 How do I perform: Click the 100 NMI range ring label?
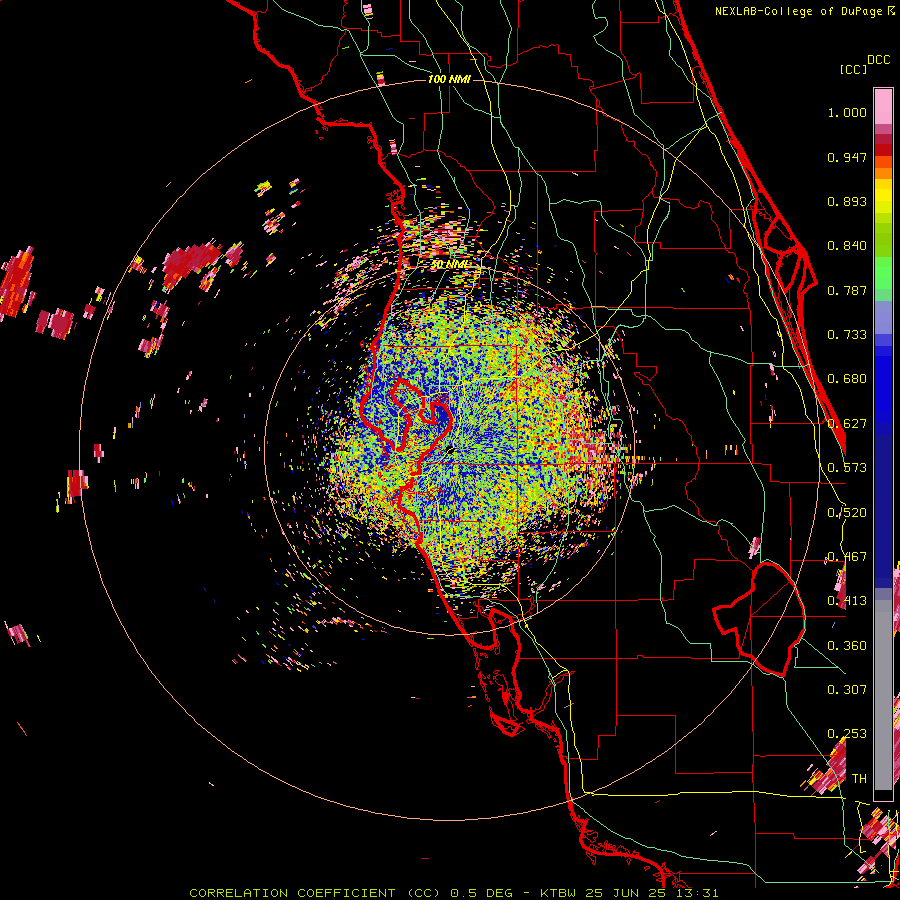tap(449, 79)
